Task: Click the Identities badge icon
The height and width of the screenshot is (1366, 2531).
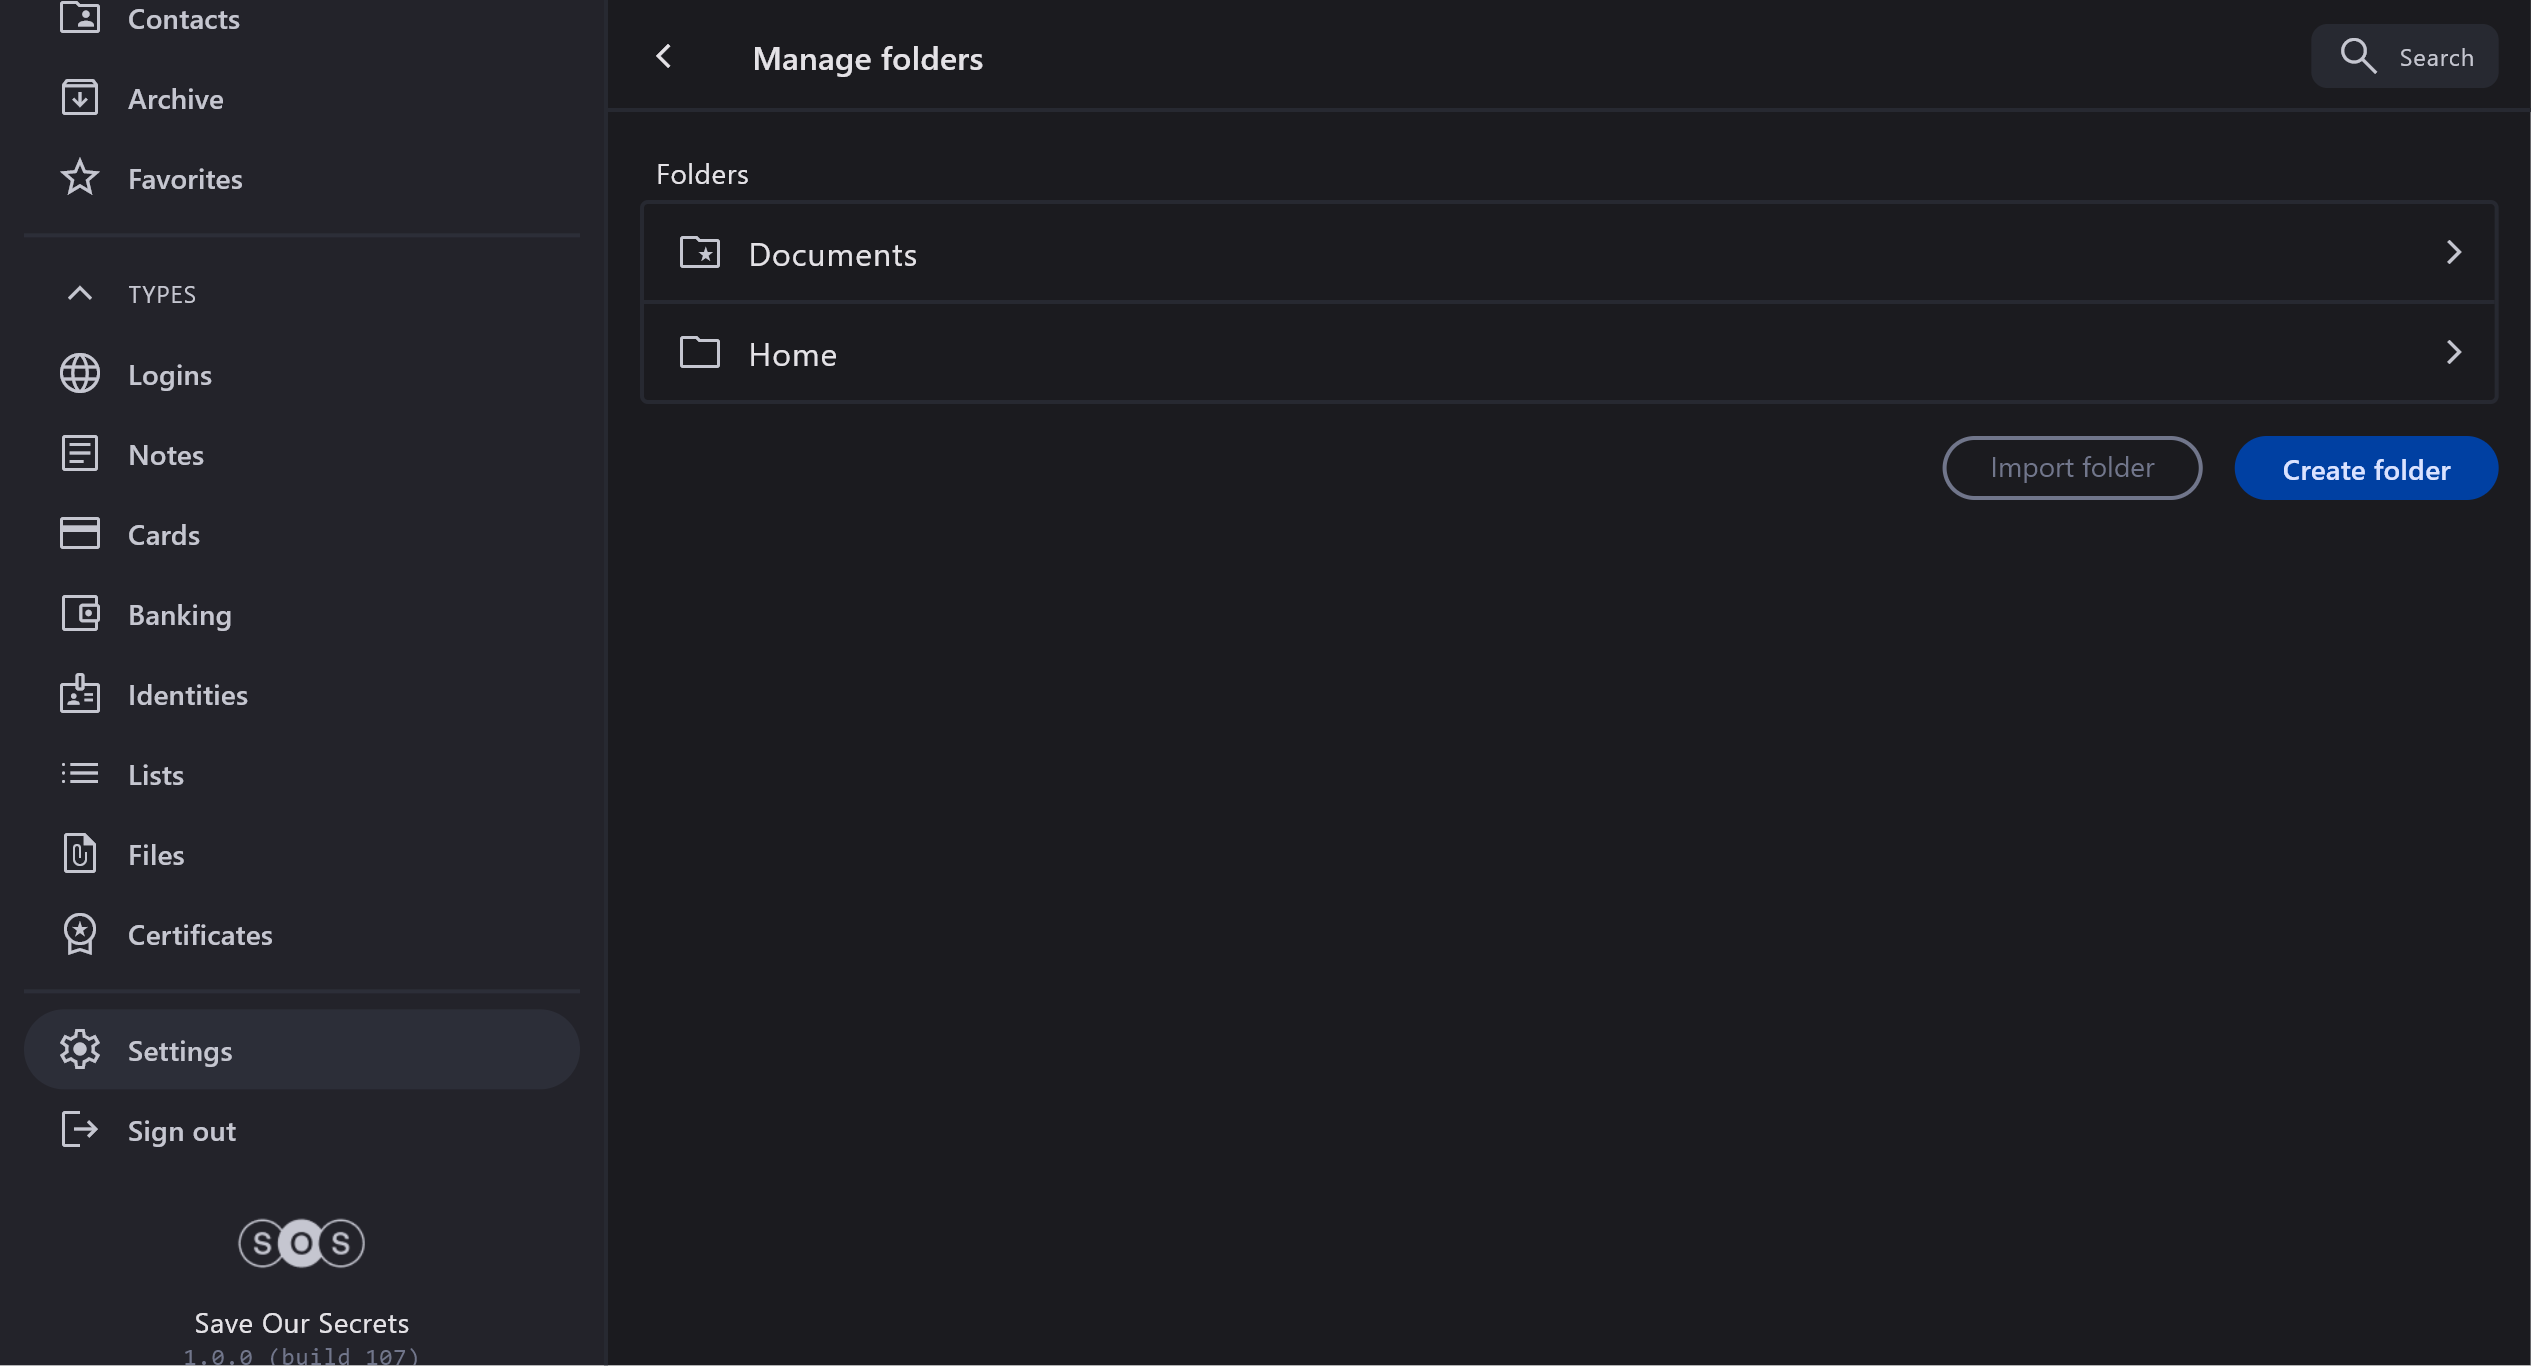Action: click(79, 694)
